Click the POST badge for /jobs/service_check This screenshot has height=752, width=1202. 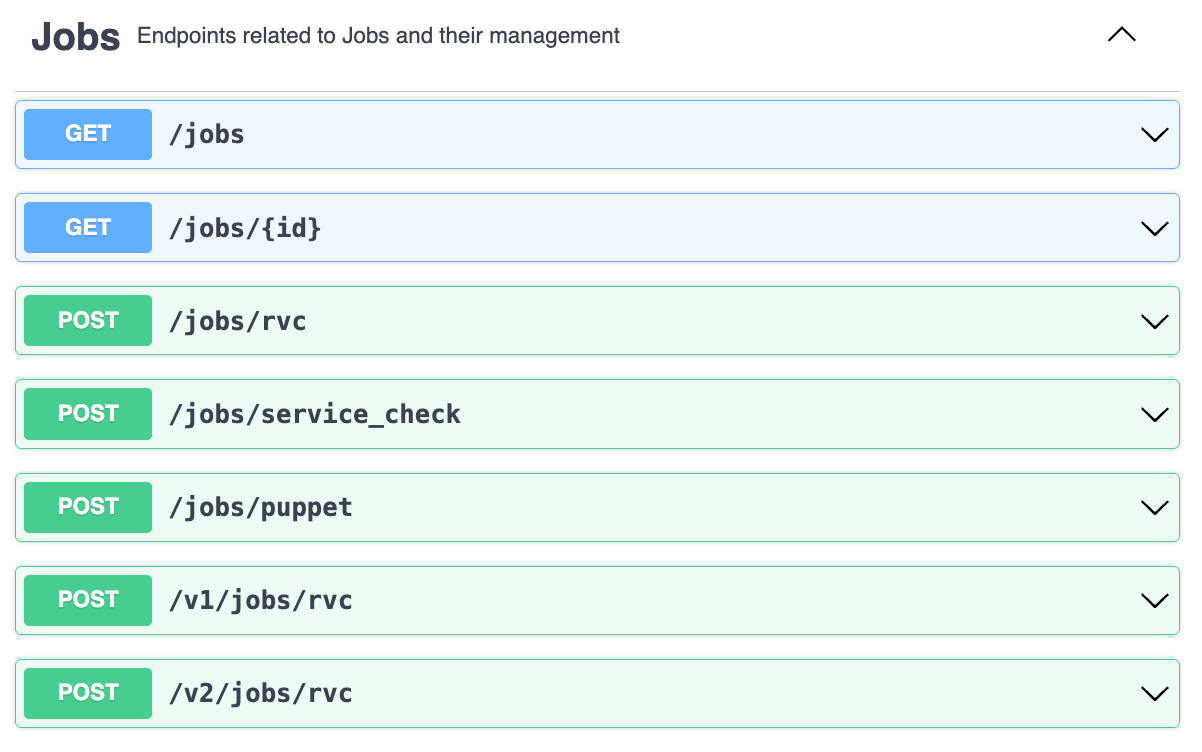pos(88,414)
